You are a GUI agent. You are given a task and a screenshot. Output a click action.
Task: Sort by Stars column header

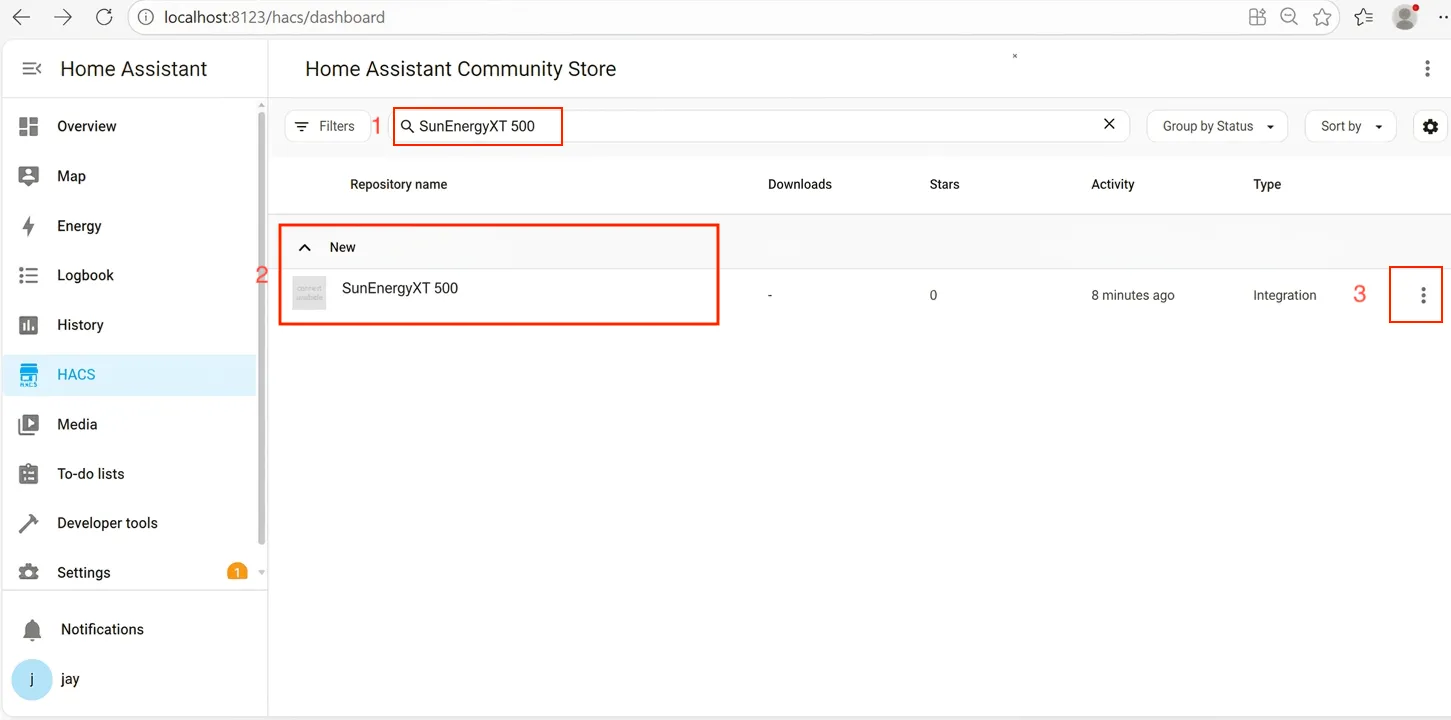944,185
